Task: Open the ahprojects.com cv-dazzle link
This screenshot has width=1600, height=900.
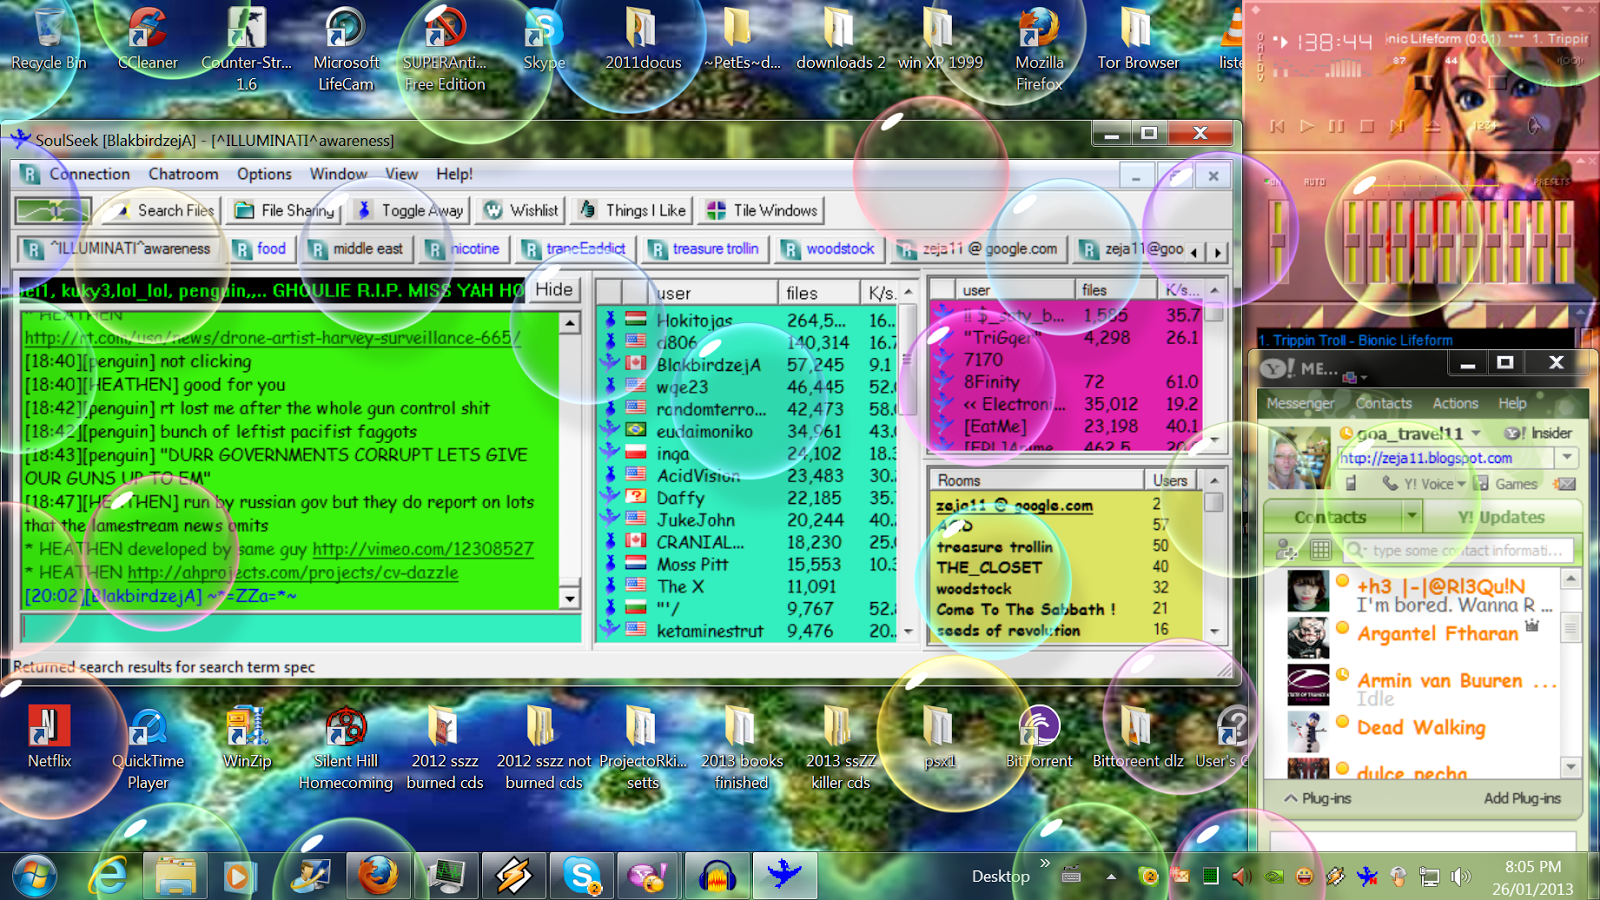Action: [293, 573]
